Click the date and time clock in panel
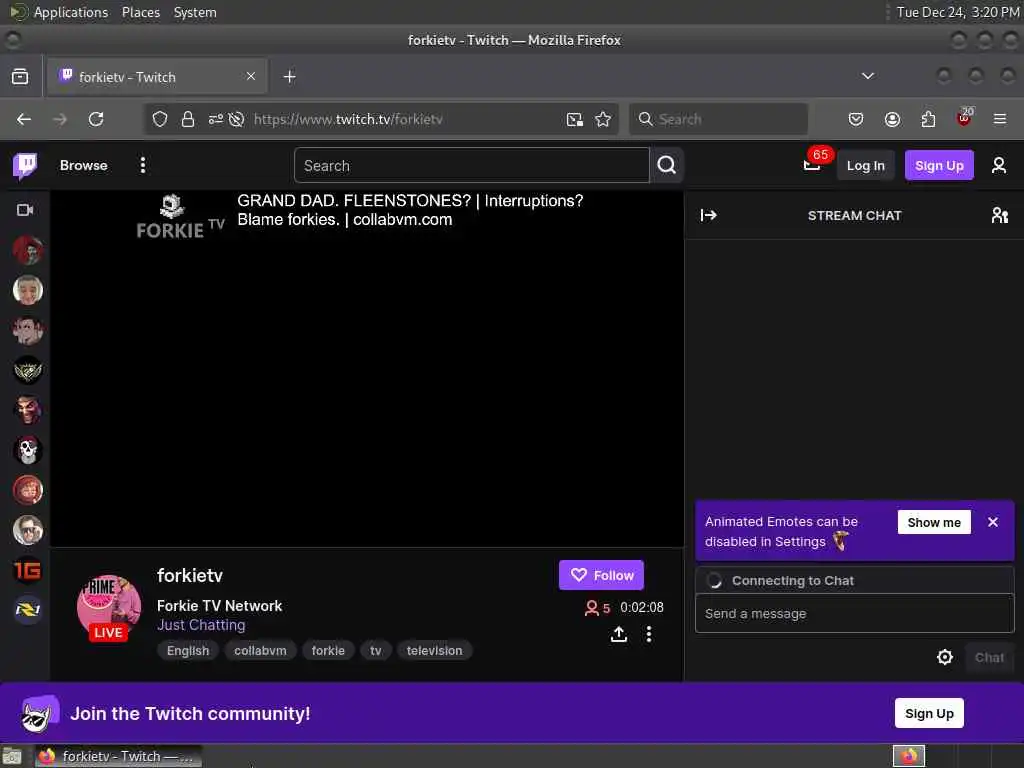This screenshot has width=1024, height=768. pos(957,12)
